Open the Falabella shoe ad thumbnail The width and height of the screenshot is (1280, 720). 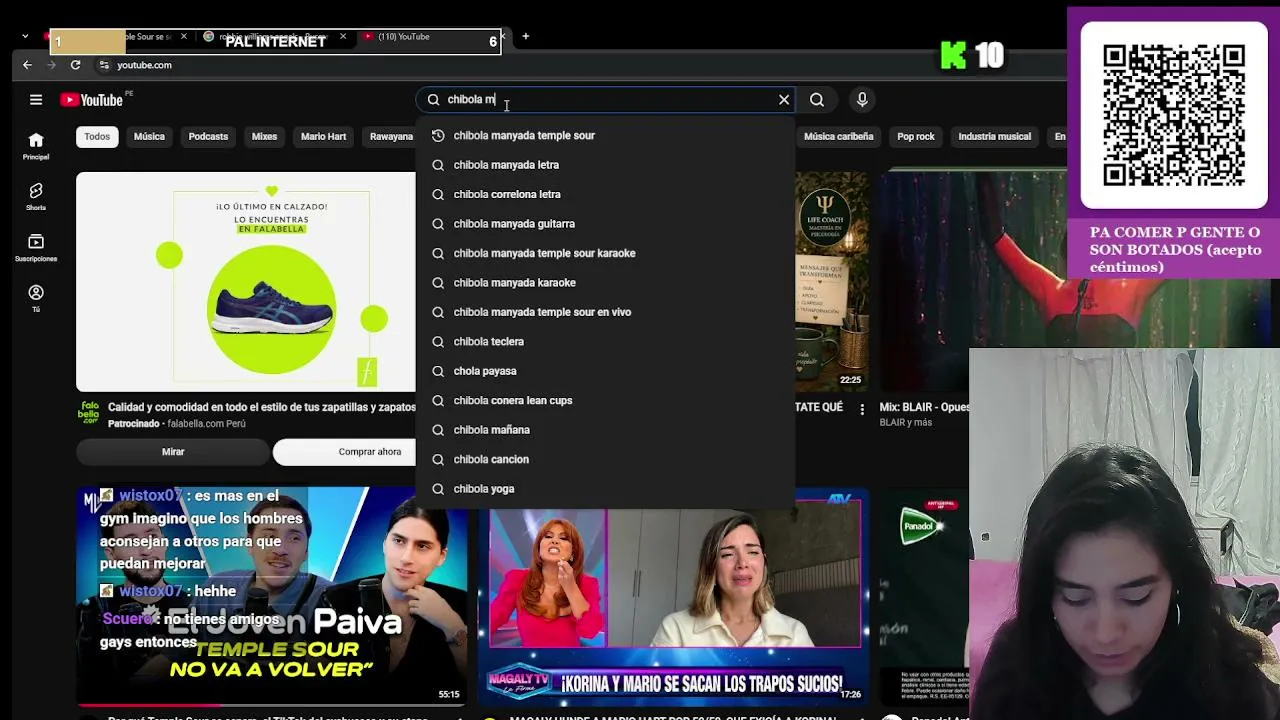click(x=246, y=282)
